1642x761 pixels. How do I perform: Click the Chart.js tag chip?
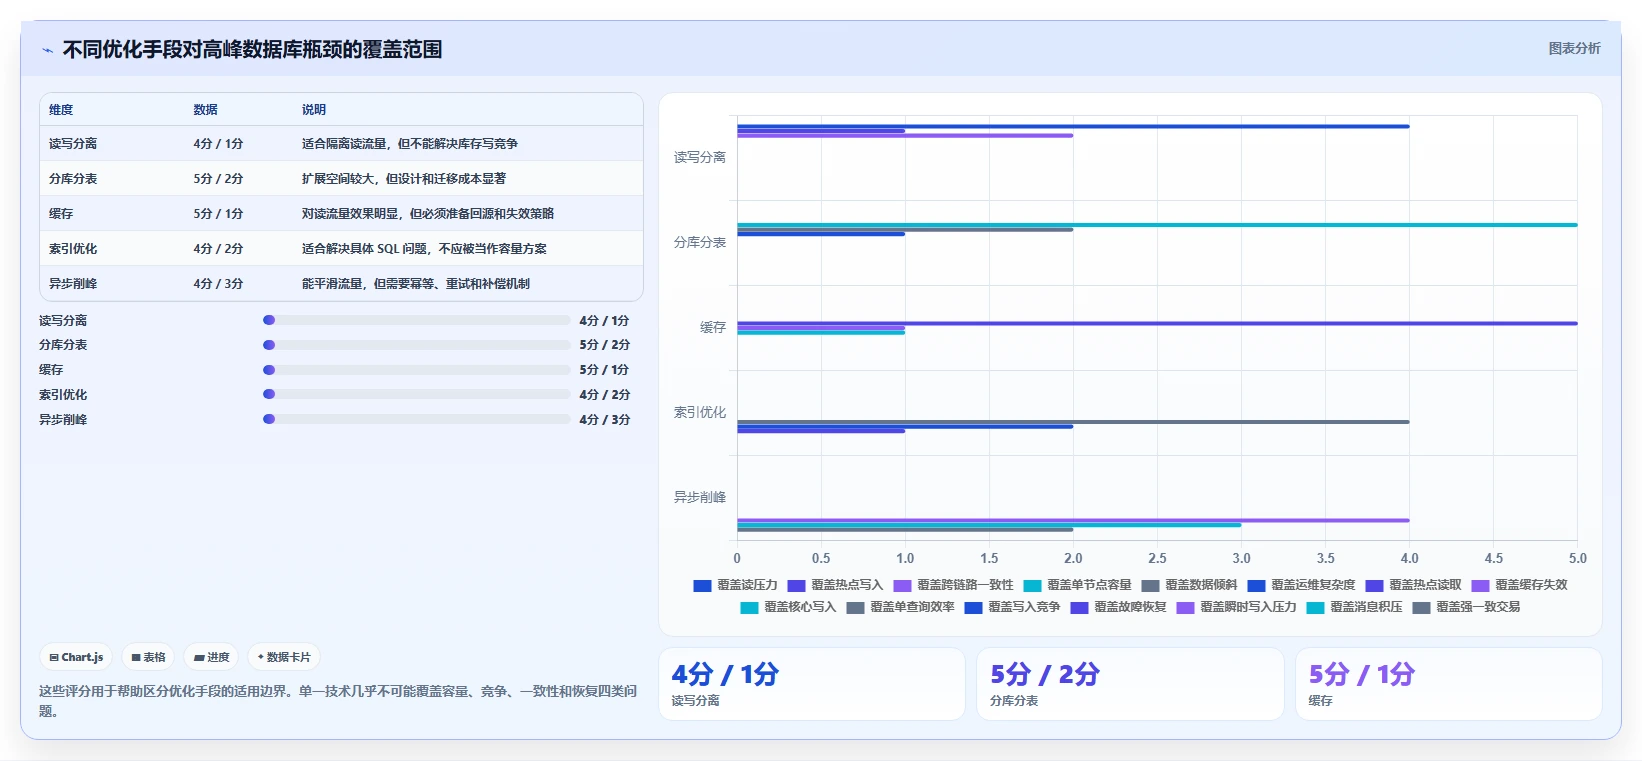[x=76, y=657]
